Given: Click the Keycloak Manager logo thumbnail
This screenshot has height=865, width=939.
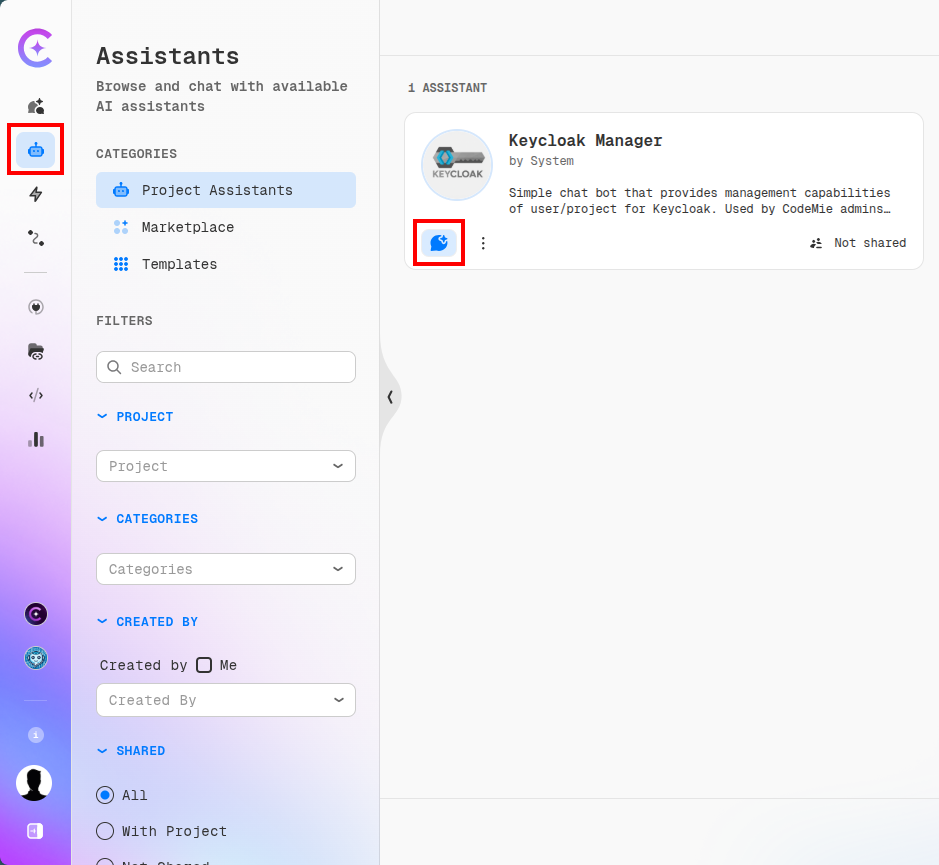Looking at the screenshot, I should tap(457, 165).
